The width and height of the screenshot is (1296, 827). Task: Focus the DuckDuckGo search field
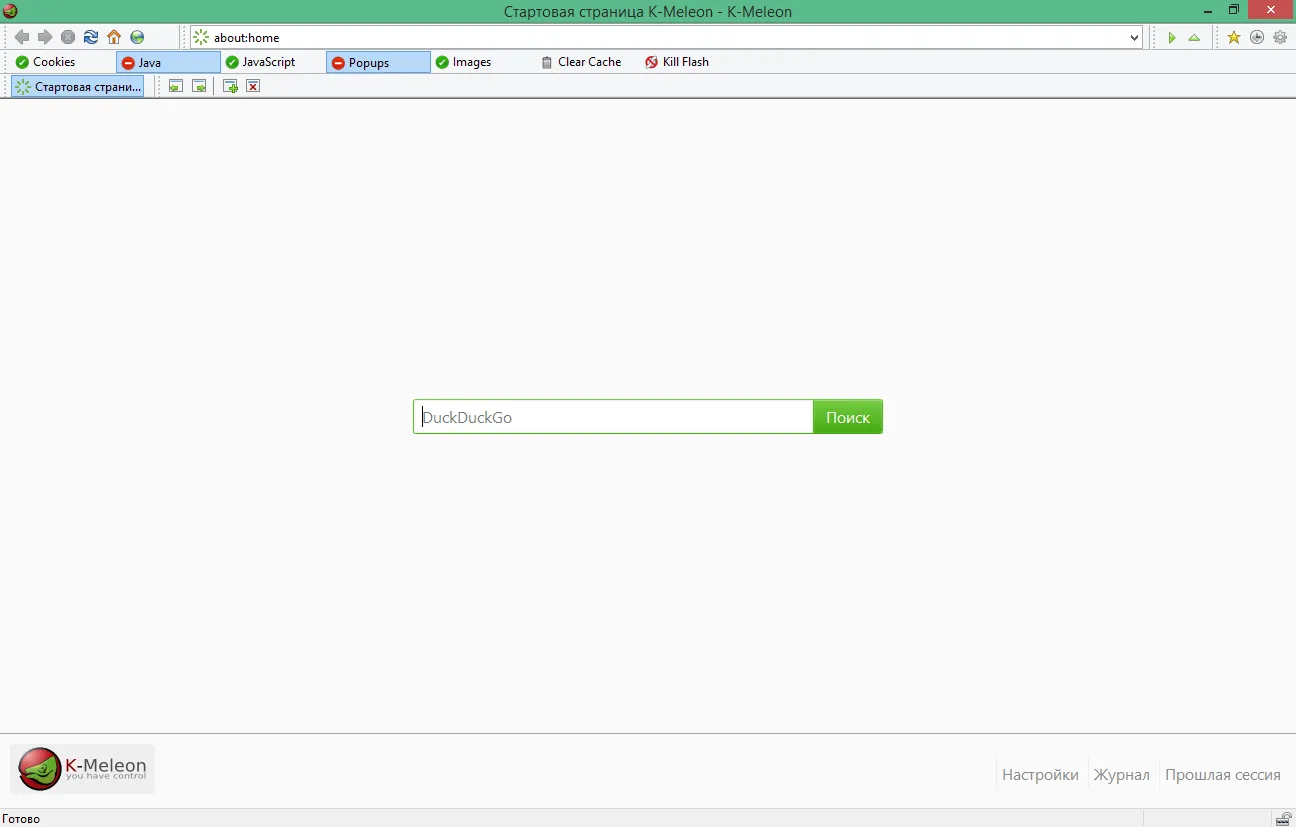(613, 417)
